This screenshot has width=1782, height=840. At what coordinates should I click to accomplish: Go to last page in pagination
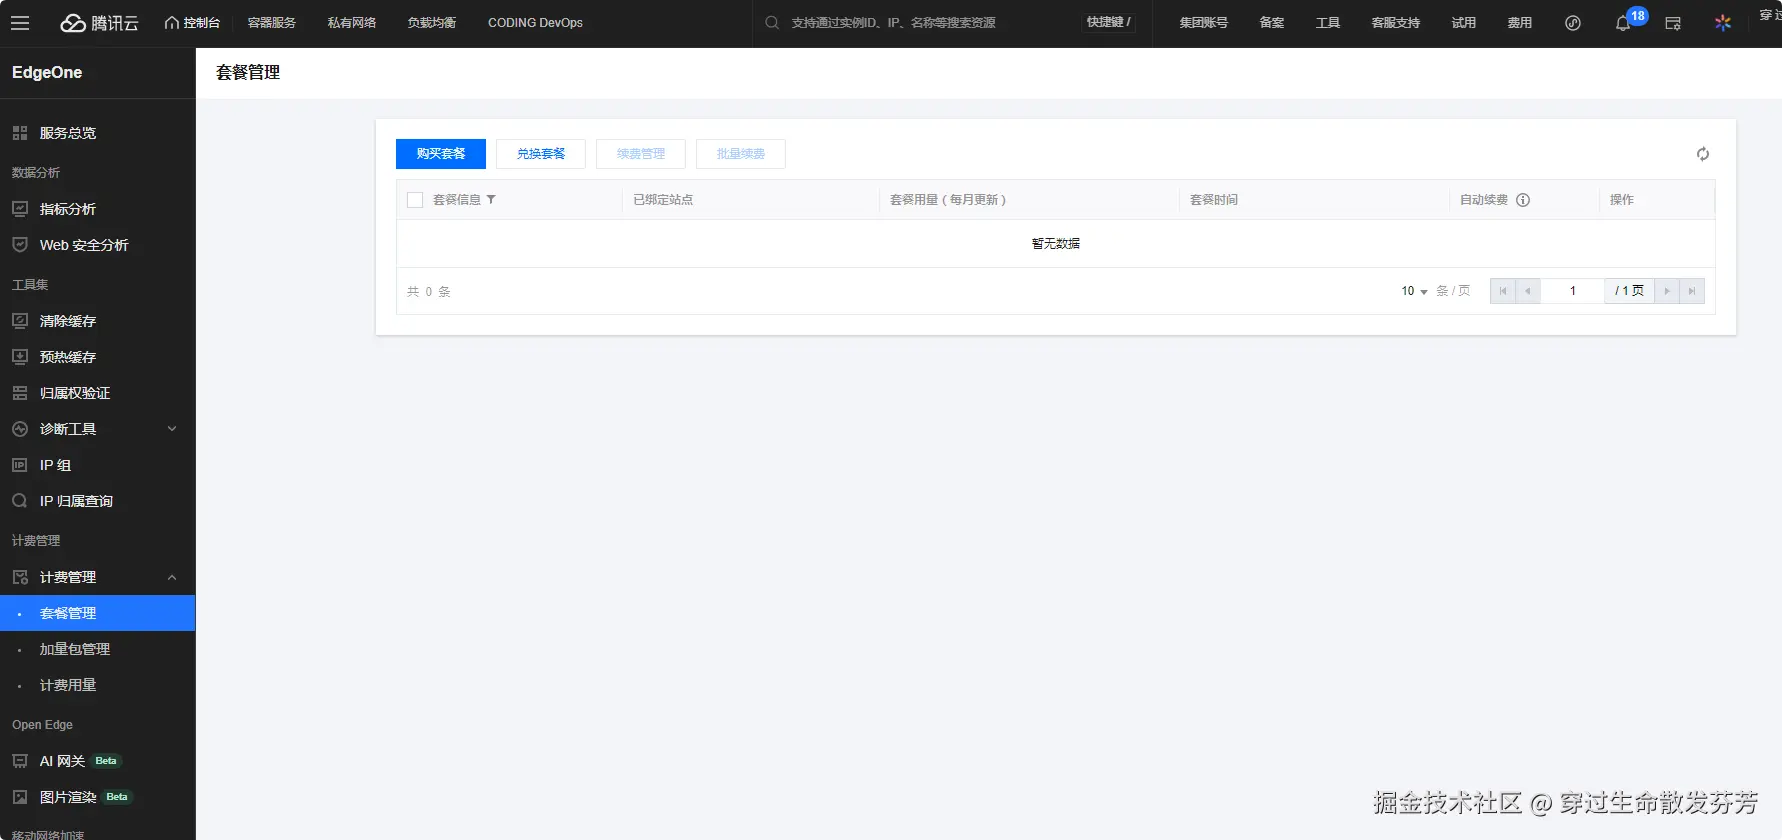[1692, 291]
